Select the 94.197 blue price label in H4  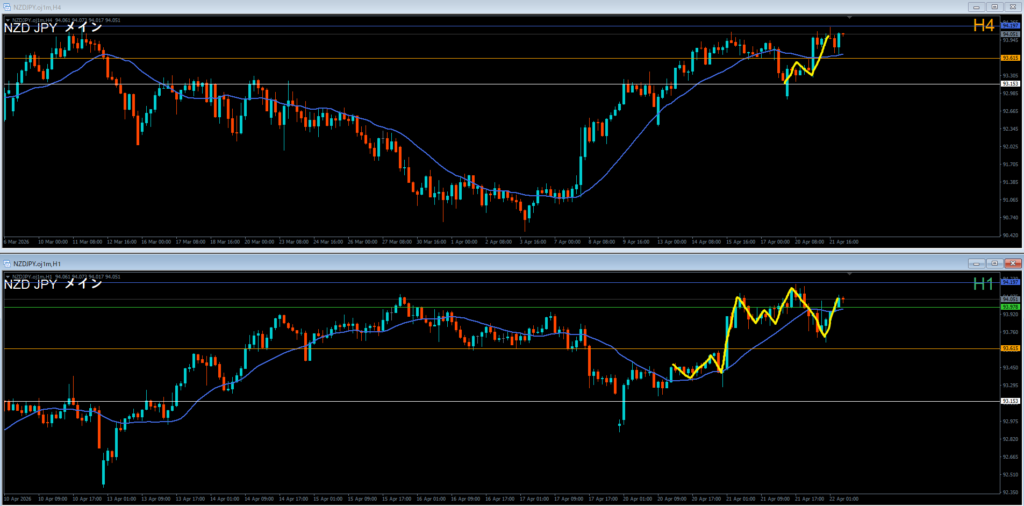point(1009,24)
